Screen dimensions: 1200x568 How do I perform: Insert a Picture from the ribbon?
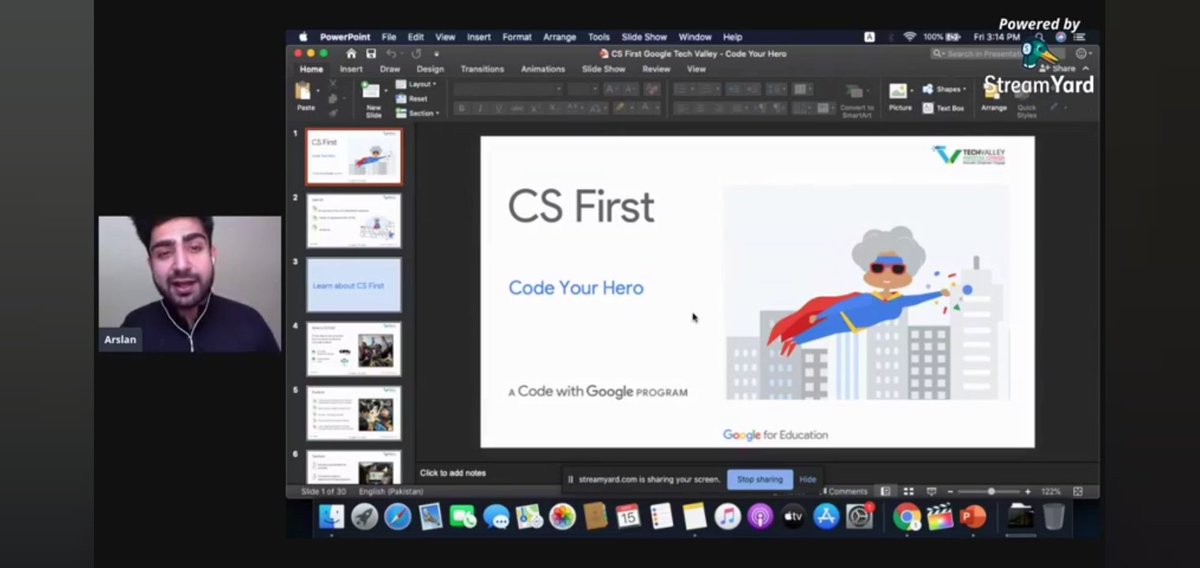tap(900, 96)
